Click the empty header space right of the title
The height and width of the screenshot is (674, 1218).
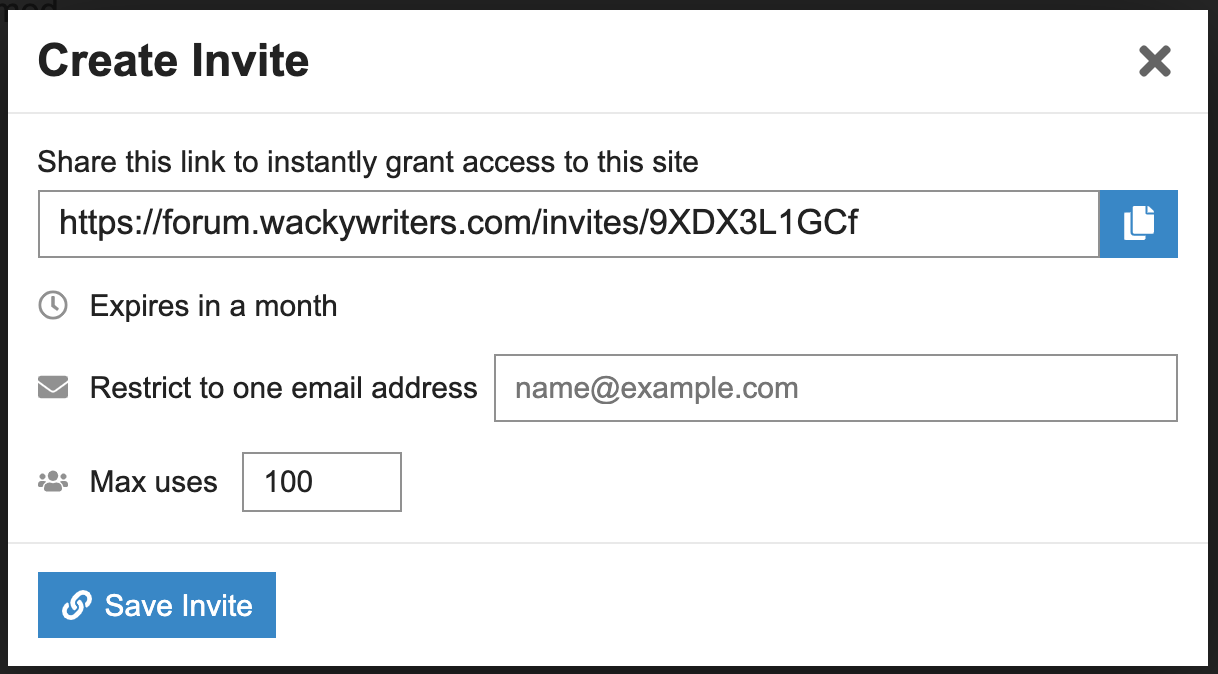[x=700, y=61]
